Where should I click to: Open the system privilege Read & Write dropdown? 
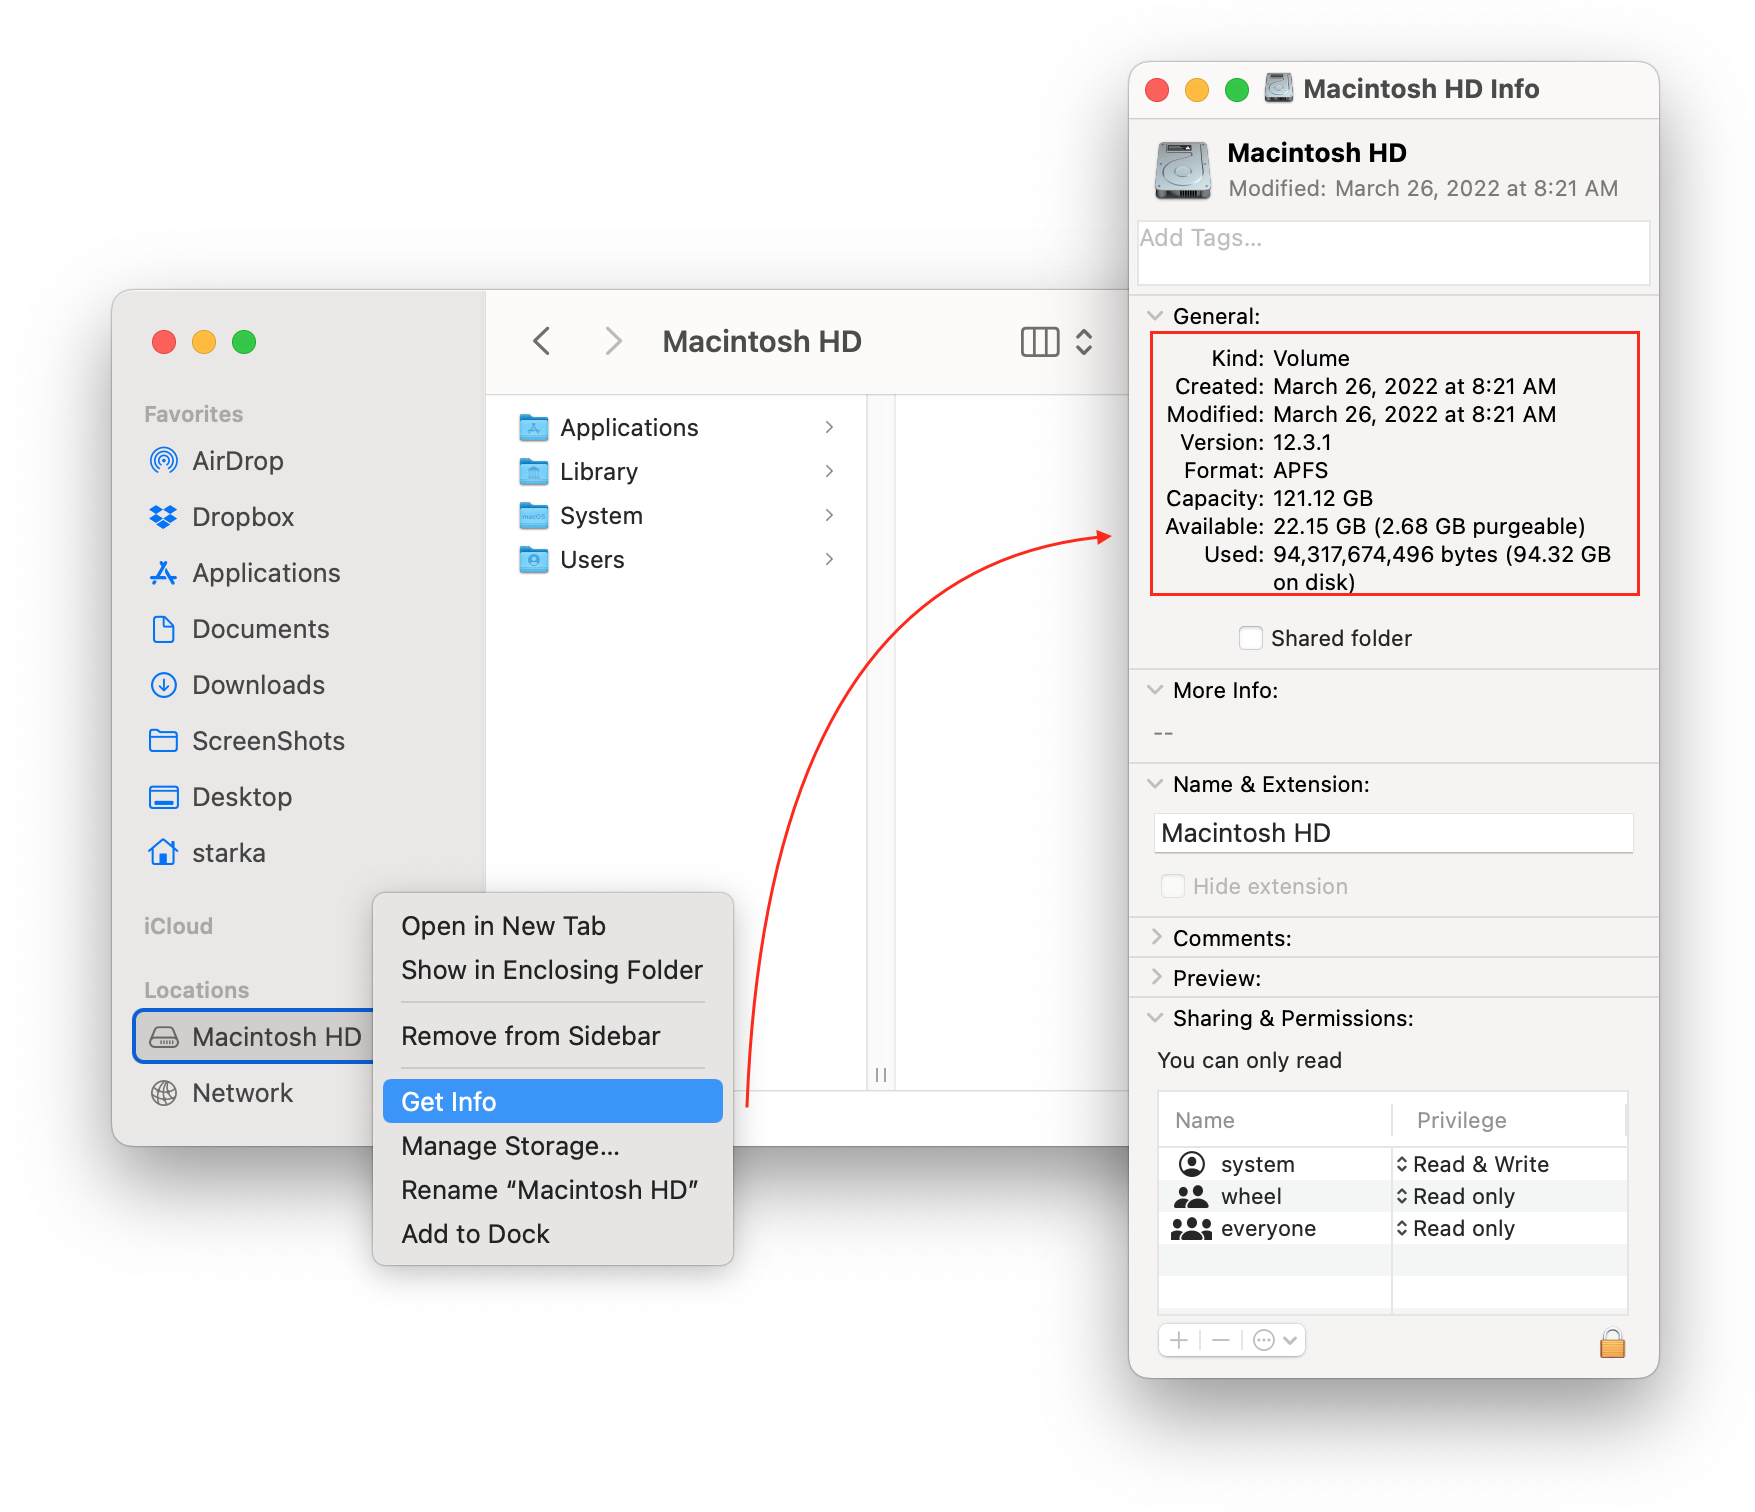[1473, 1164]
